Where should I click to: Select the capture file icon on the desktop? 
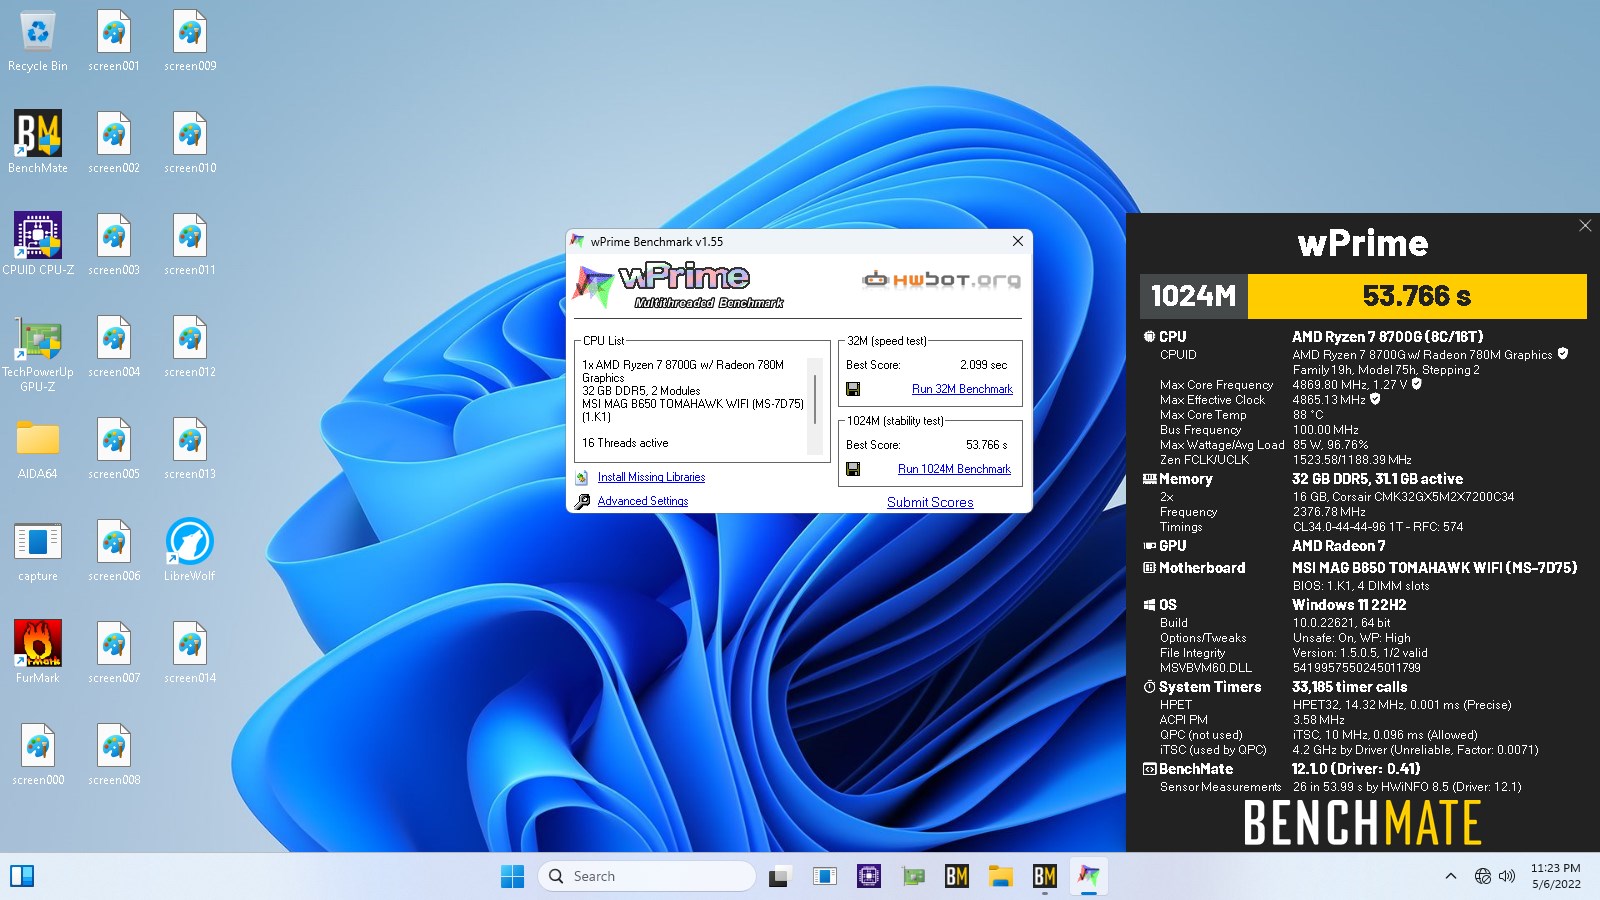coord(38,551)
